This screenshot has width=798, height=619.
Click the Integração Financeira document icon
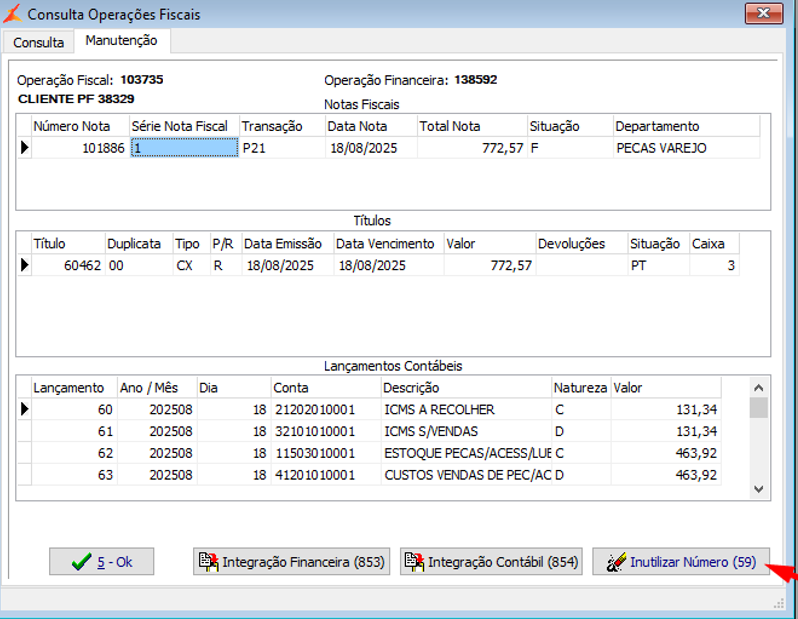(x=208, y=562)
